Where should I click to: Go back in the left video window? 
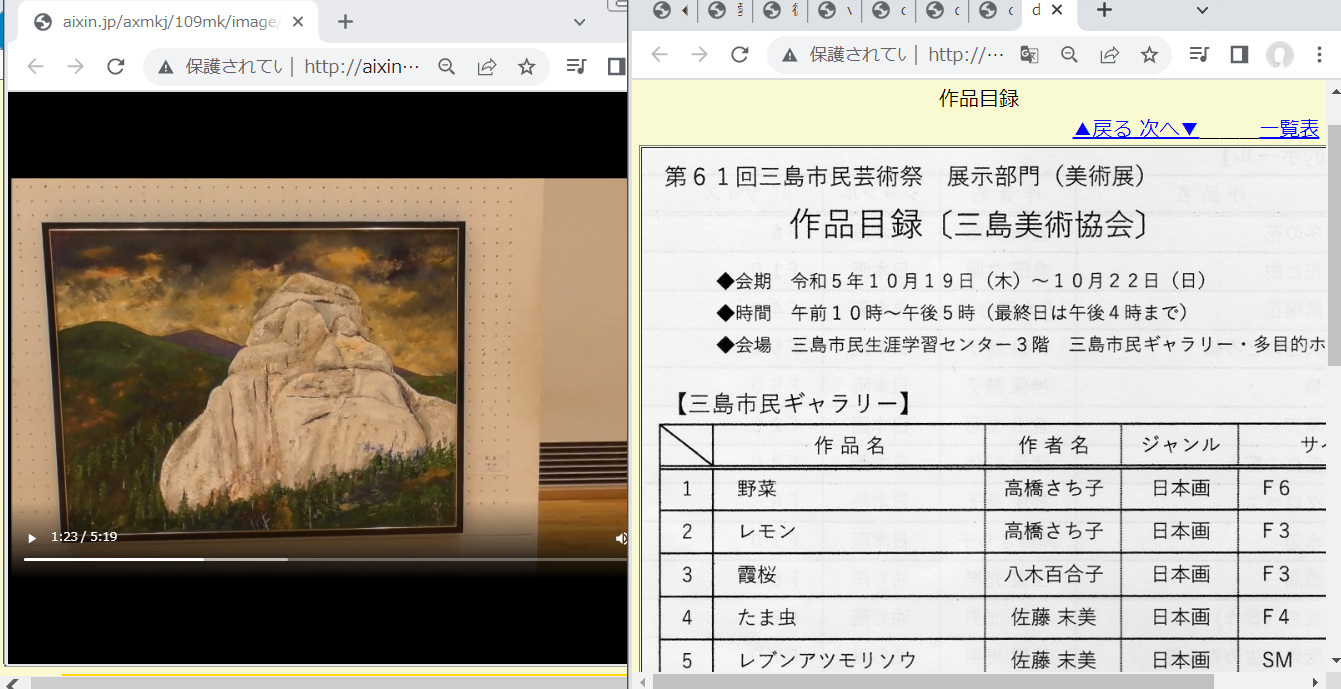point(35,67)
